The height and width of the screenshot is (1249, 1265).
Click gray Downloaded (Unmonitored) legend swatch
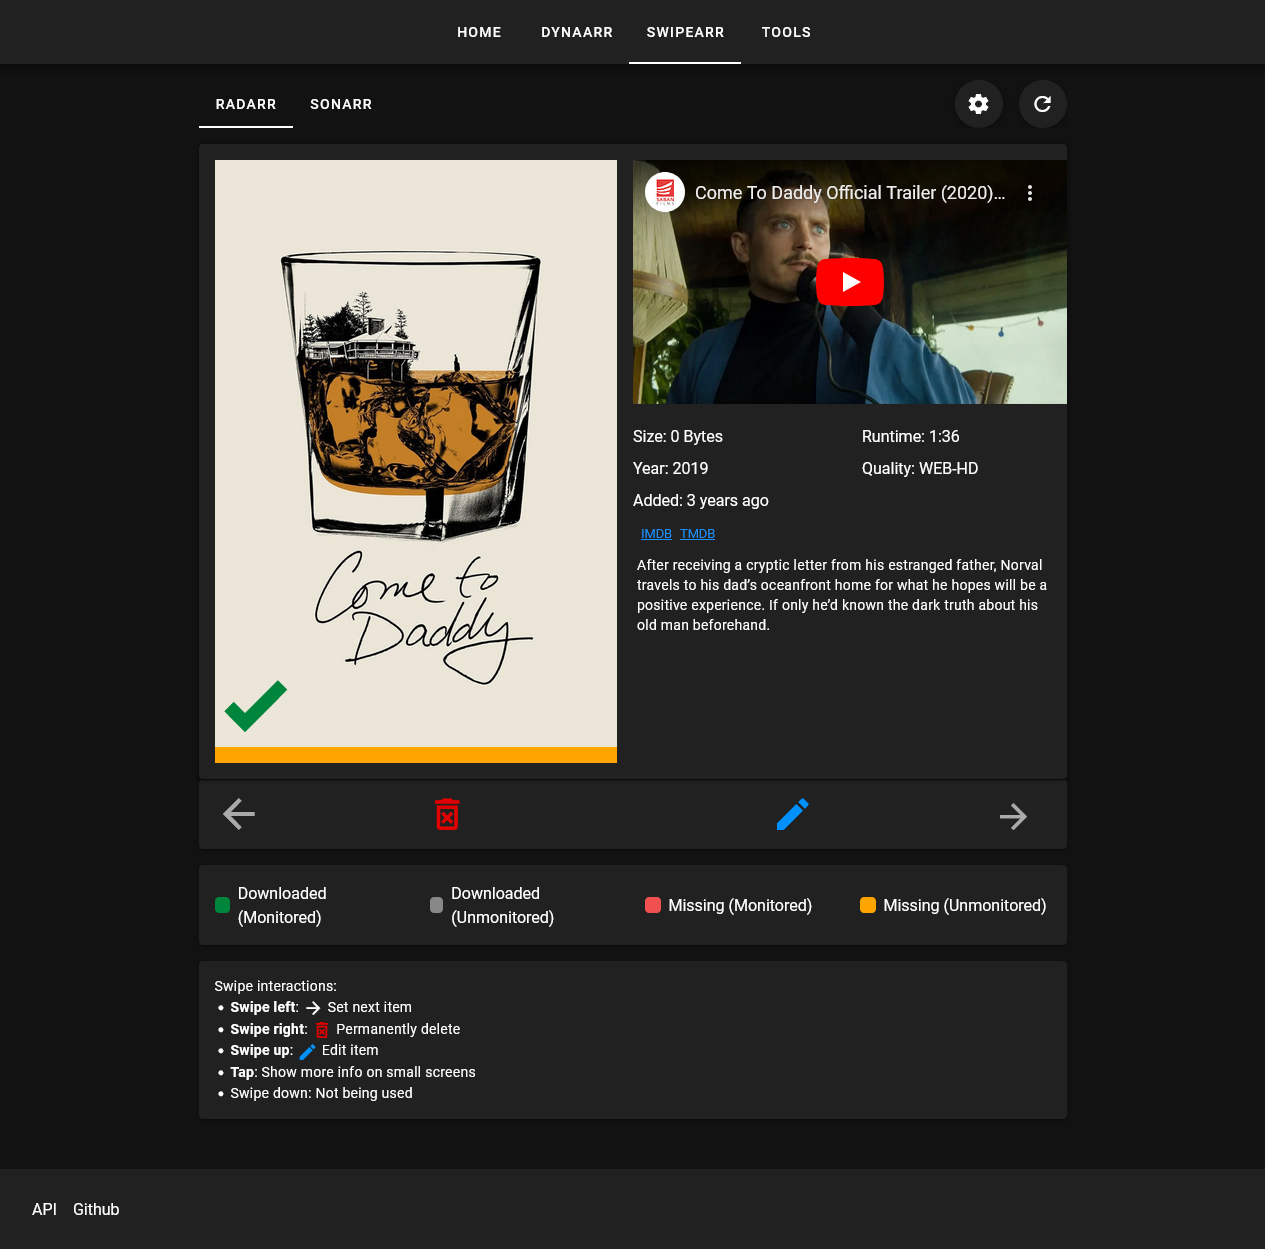pyautogui.click(x=436, y=905)
